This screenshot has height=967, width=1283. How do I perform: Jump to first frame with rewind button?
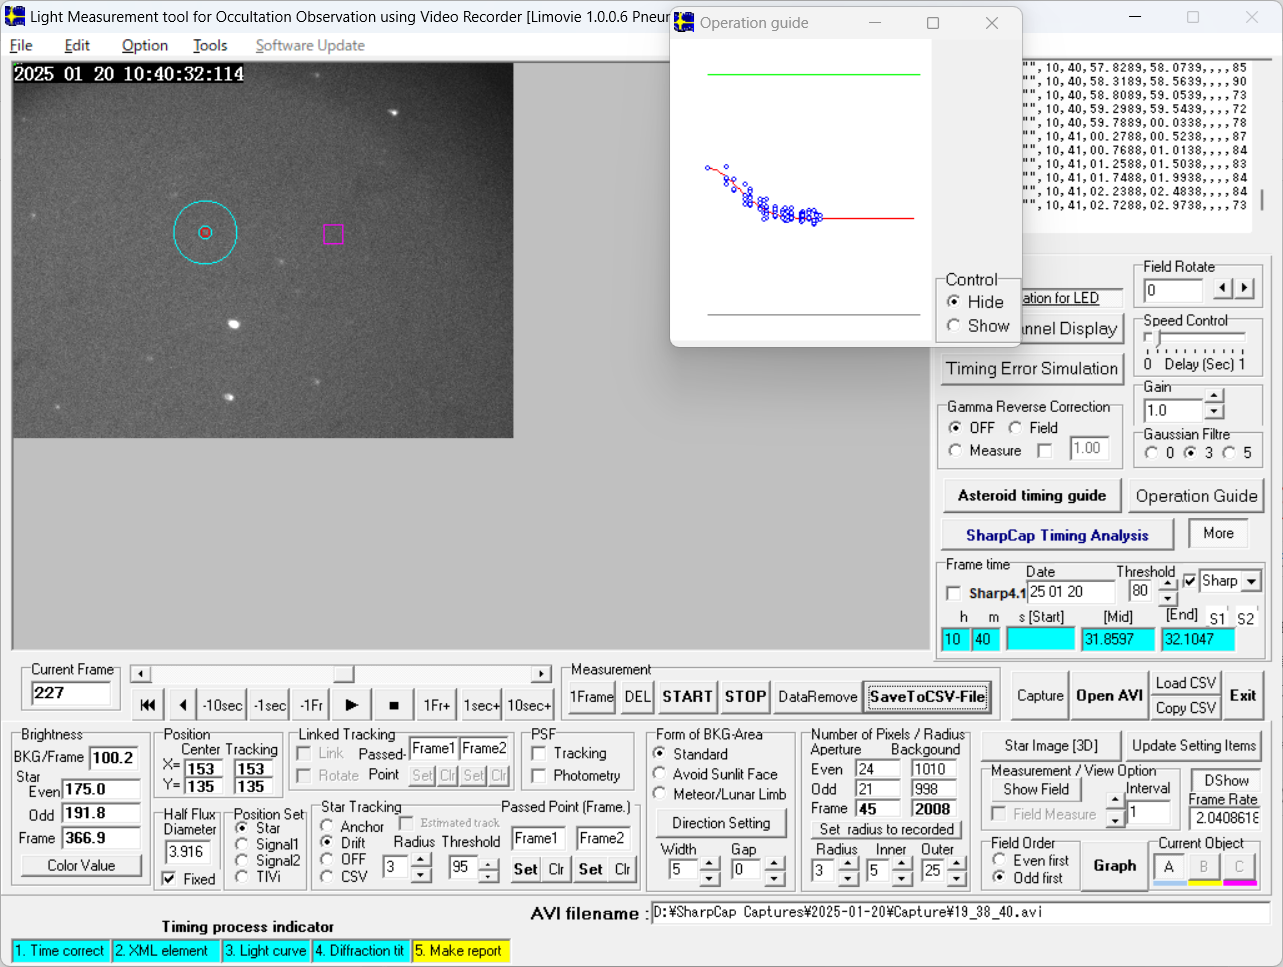pyautogui.click(x=148, y=705)
